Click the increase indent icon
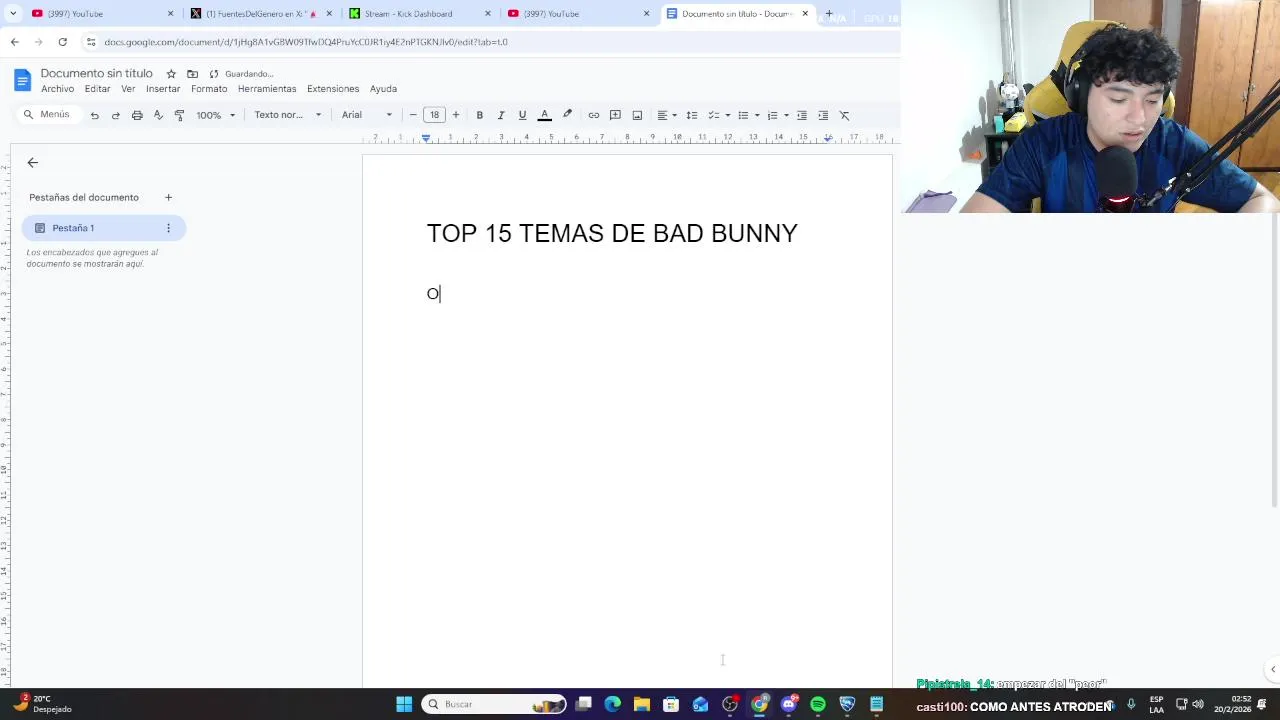The width and height of the screenshot is (1280, 720). pyautogui.click(x=823, y=115)
